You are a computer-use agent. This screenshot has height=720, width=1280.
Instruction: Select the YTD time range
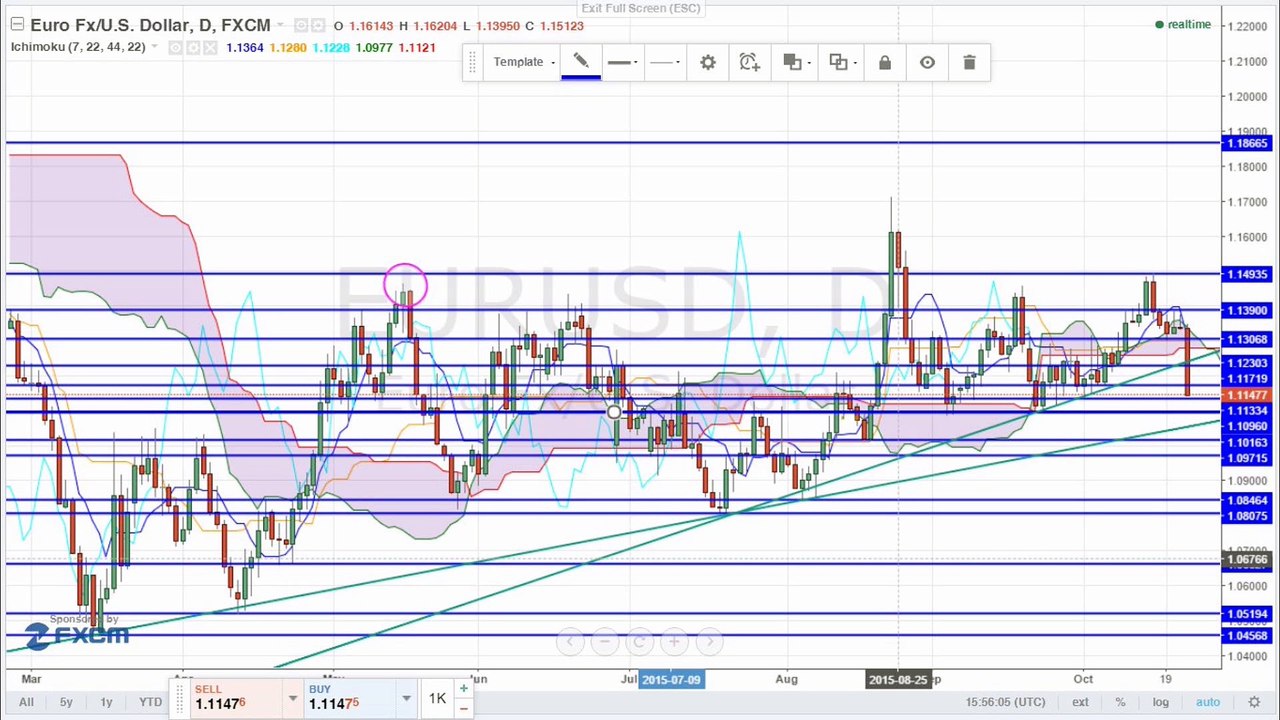[x=150, y=702]
